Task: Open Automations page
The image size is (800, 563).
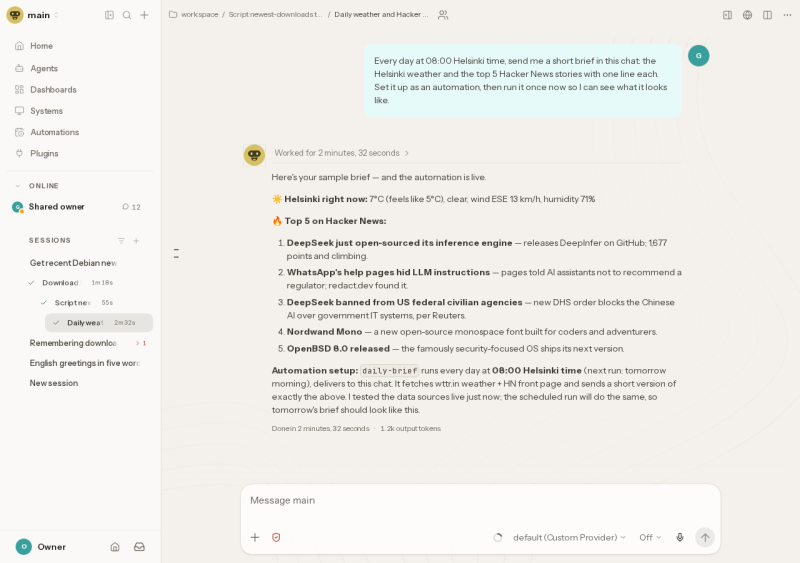Action: point(81,132)
